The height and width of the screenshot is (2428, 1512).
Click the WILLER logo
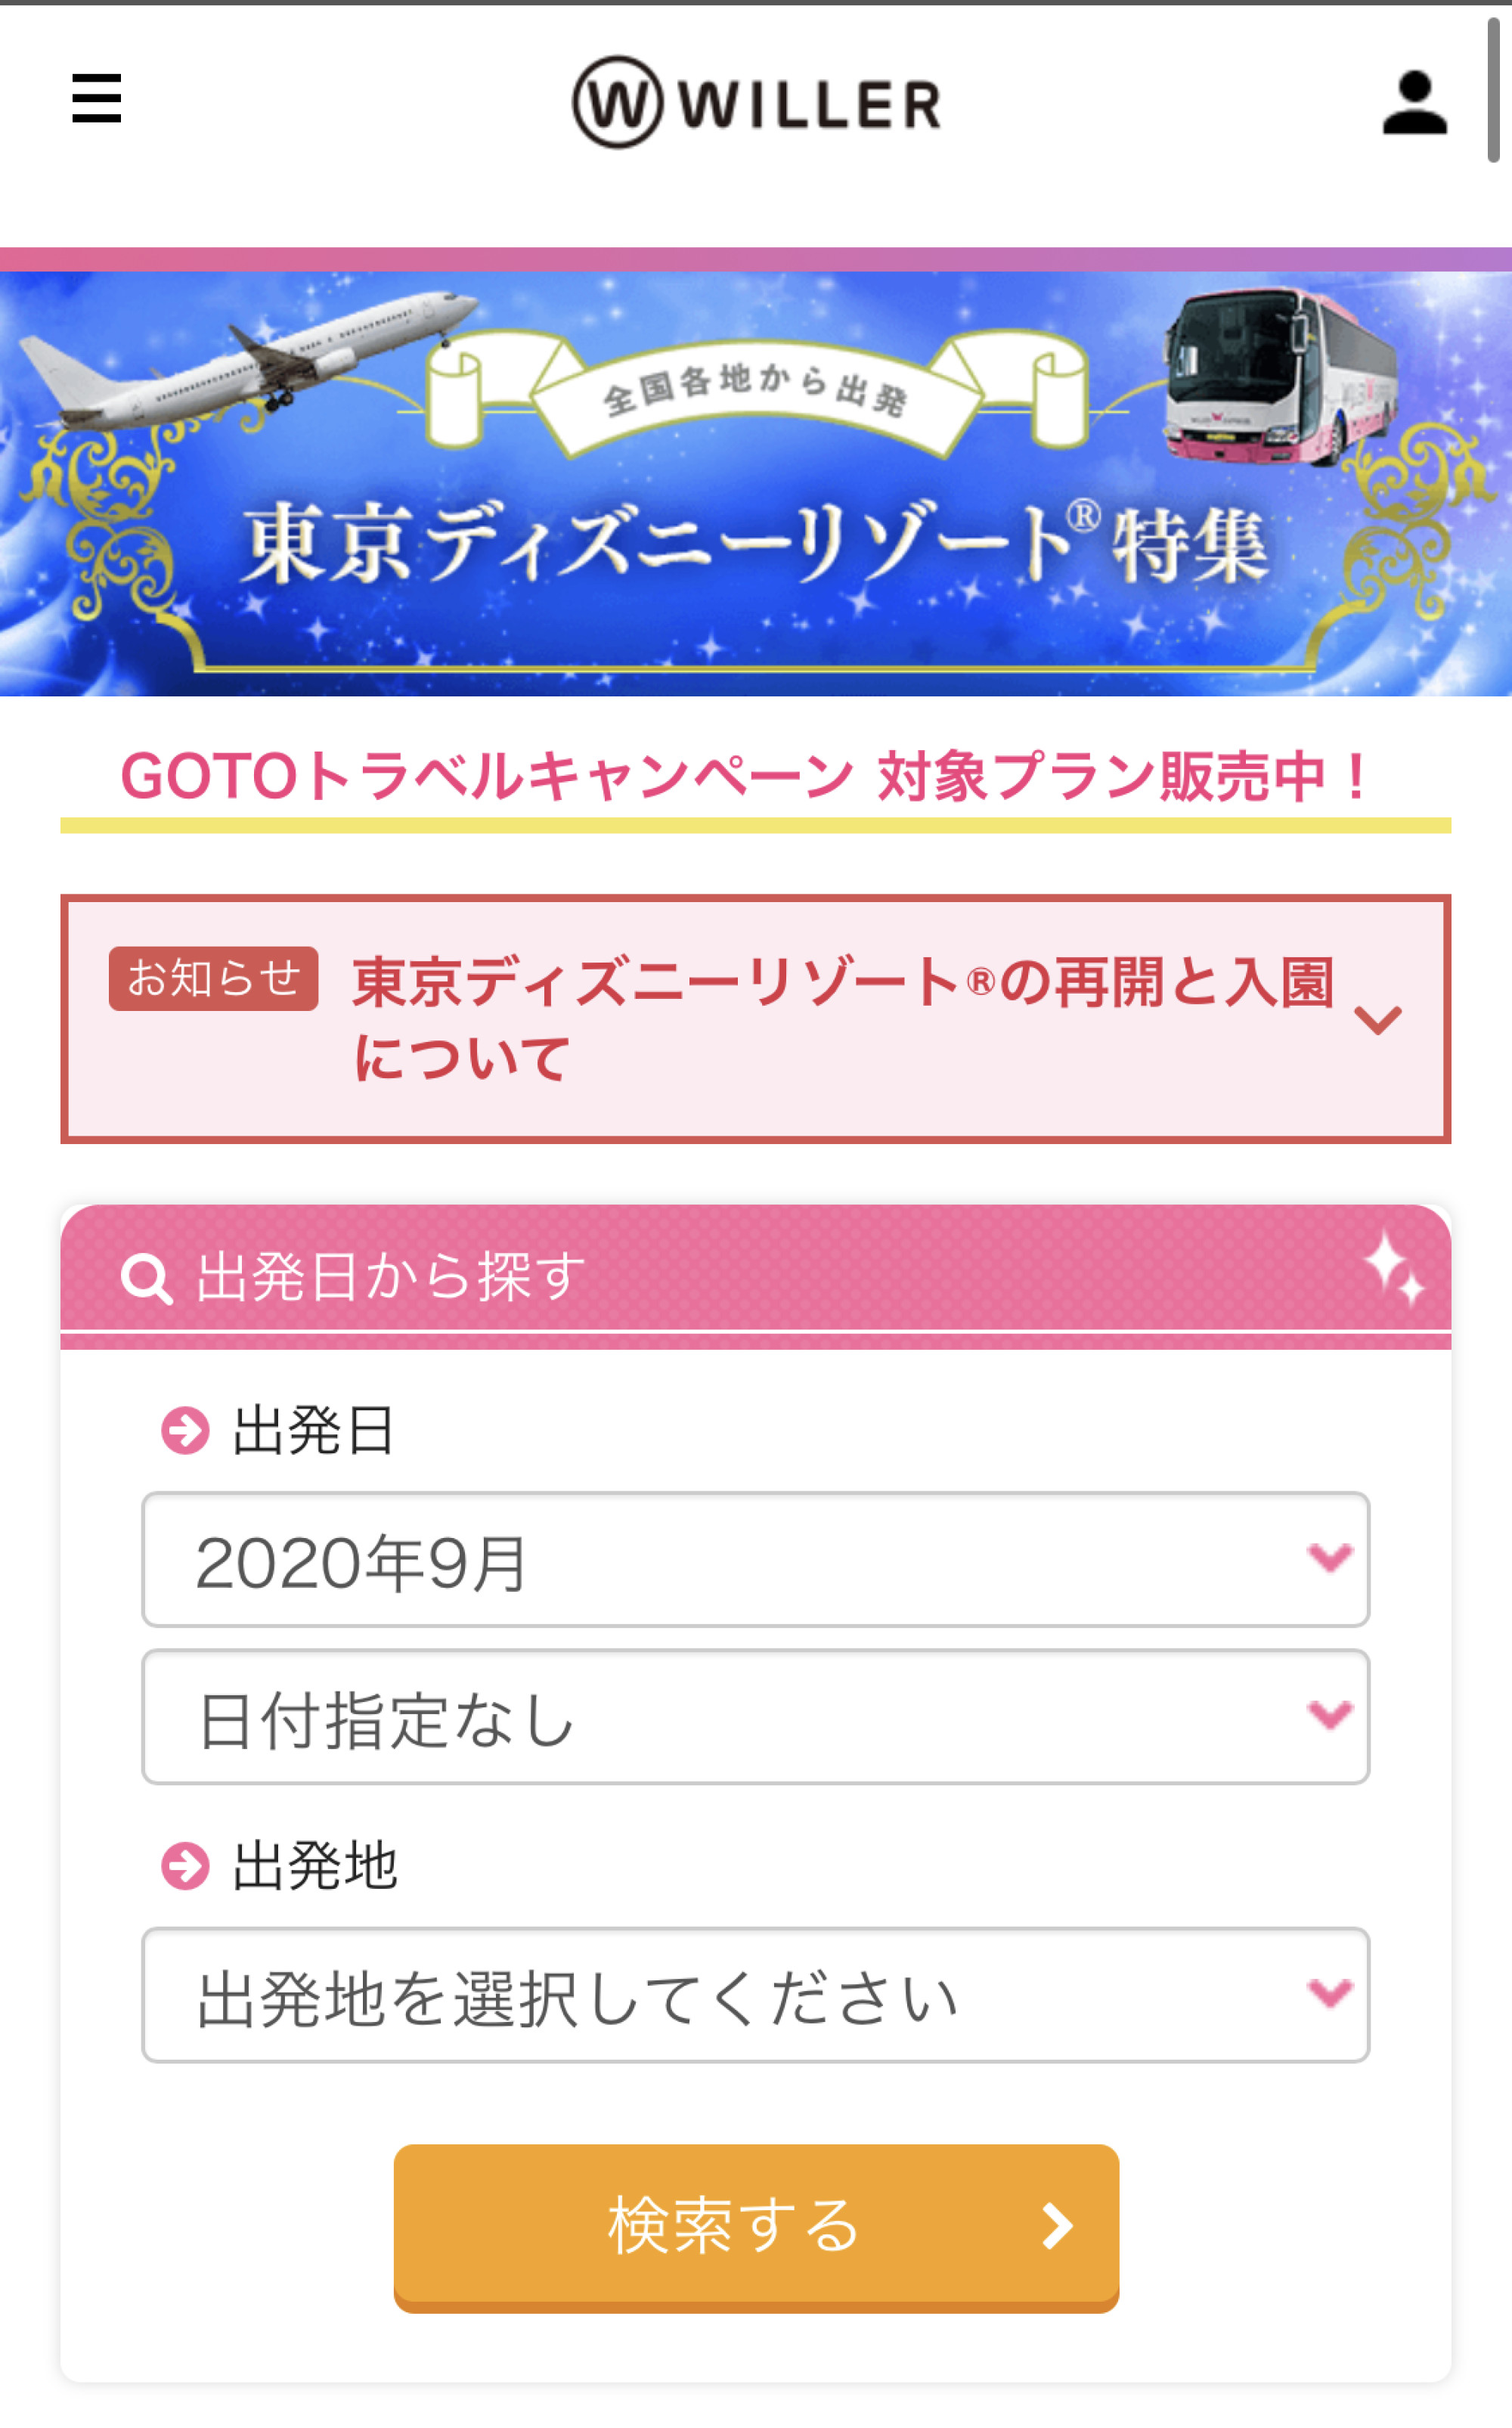[756, 102]
